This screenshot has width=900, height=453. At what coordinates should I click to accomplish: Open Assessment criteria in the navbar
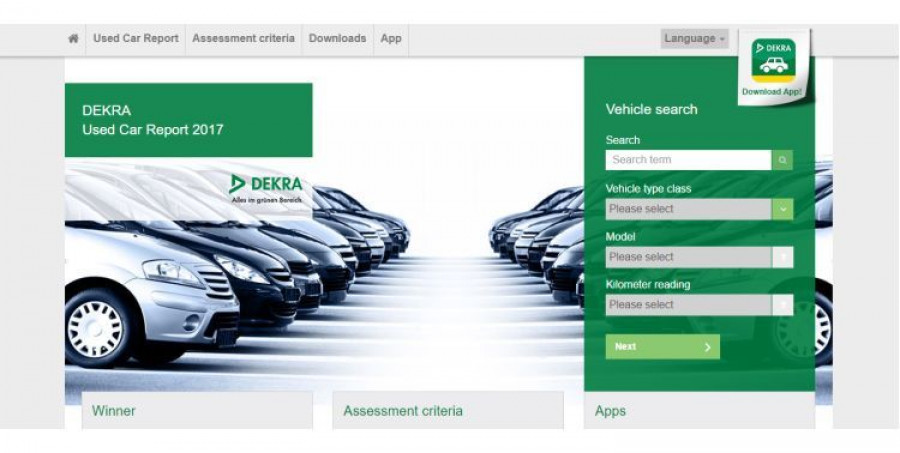[243, 38]
